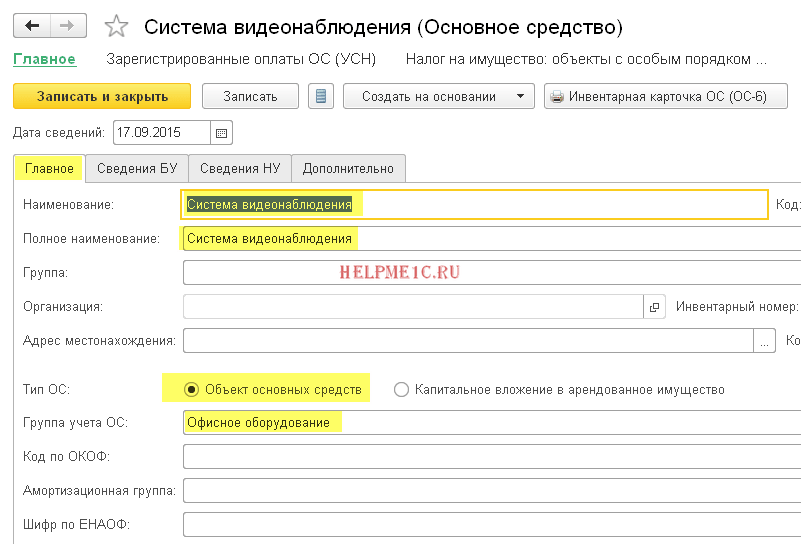Click ellipsis button in Адрес местонахождения field
The height and width of the screenshot is (544, 801).
765,341
